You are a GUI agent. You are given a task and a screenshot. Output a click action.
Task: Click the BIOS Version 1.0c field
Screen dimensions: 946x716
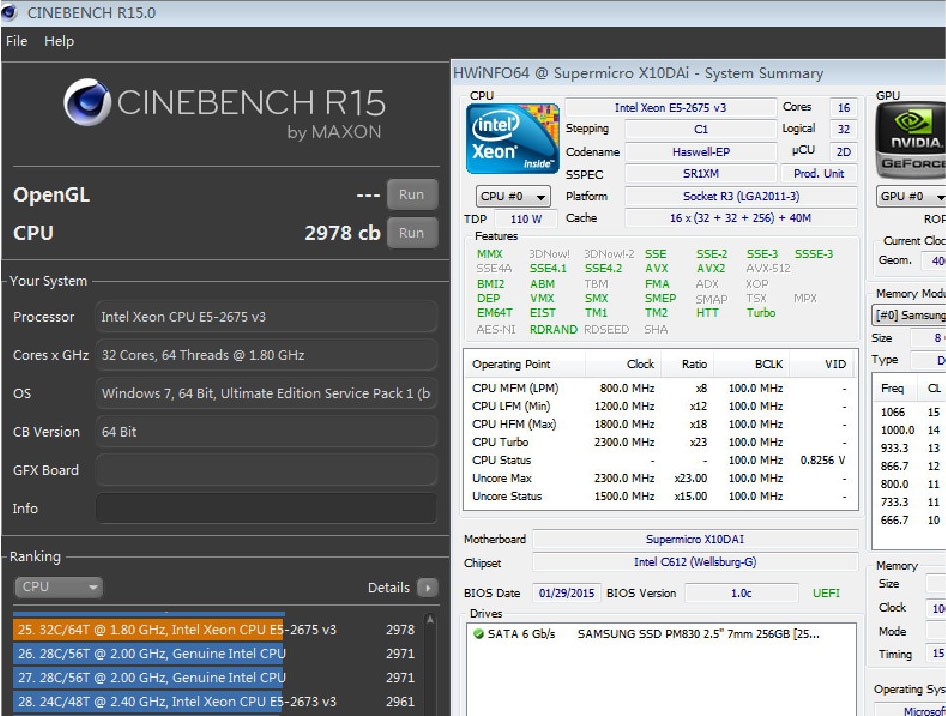741,593
